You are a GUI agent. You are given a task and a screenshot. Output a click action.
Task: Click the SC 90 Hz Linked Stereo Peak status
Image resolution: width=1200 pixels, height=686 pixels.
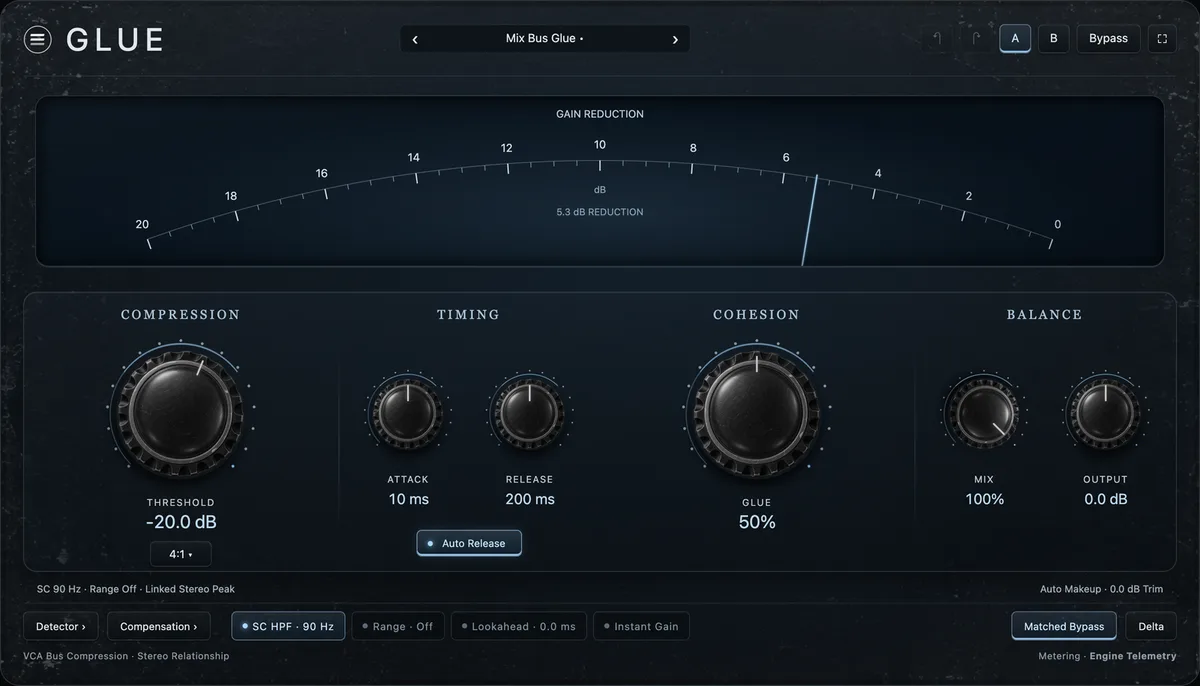(x=136, y=589)
